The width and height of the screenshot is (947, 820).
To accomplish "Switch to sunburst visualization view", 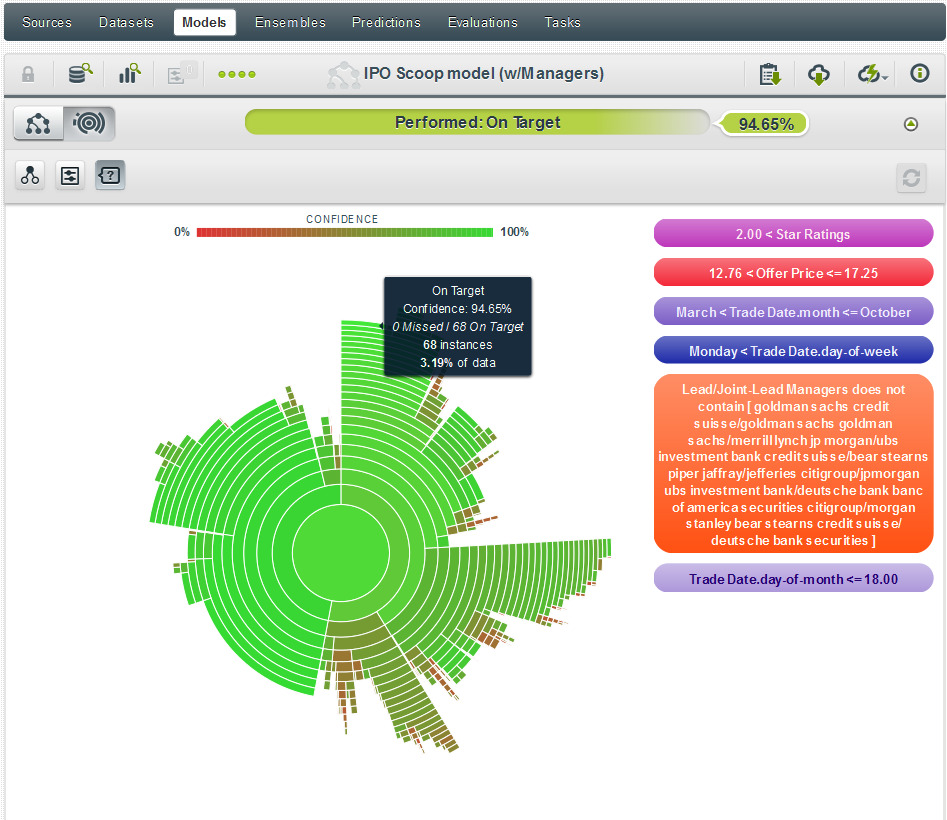I will (89, 124).
